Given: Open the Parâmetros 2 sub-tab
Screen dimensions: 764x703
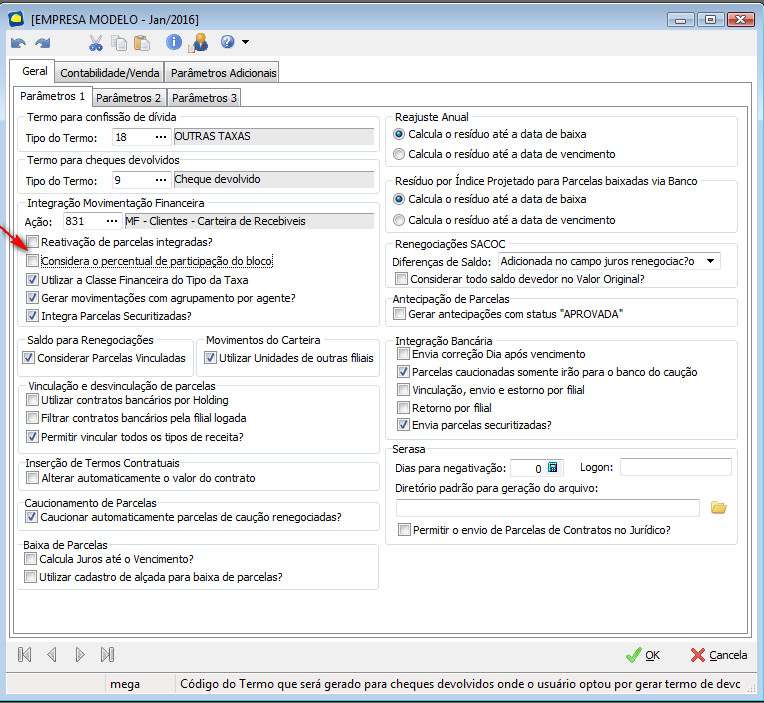Looking at the screenshot, I should (129, 98).
